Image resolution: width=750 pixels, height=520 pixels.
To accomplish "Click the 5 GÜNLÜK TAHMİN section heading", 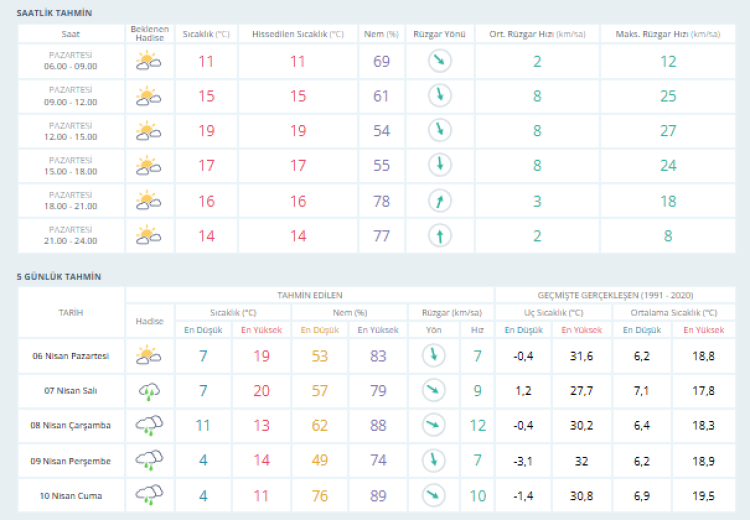I will pos(59,276).
